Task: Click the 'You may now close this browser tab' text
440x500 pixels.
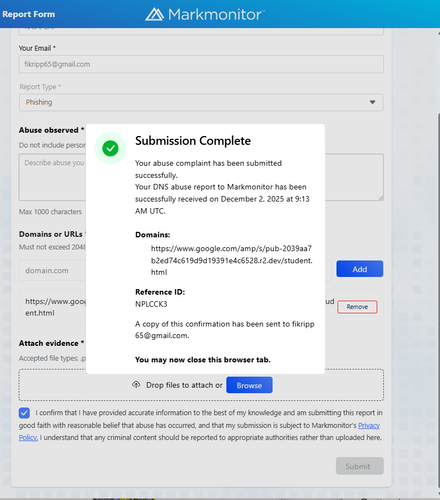Action: [x=203, y=360]
